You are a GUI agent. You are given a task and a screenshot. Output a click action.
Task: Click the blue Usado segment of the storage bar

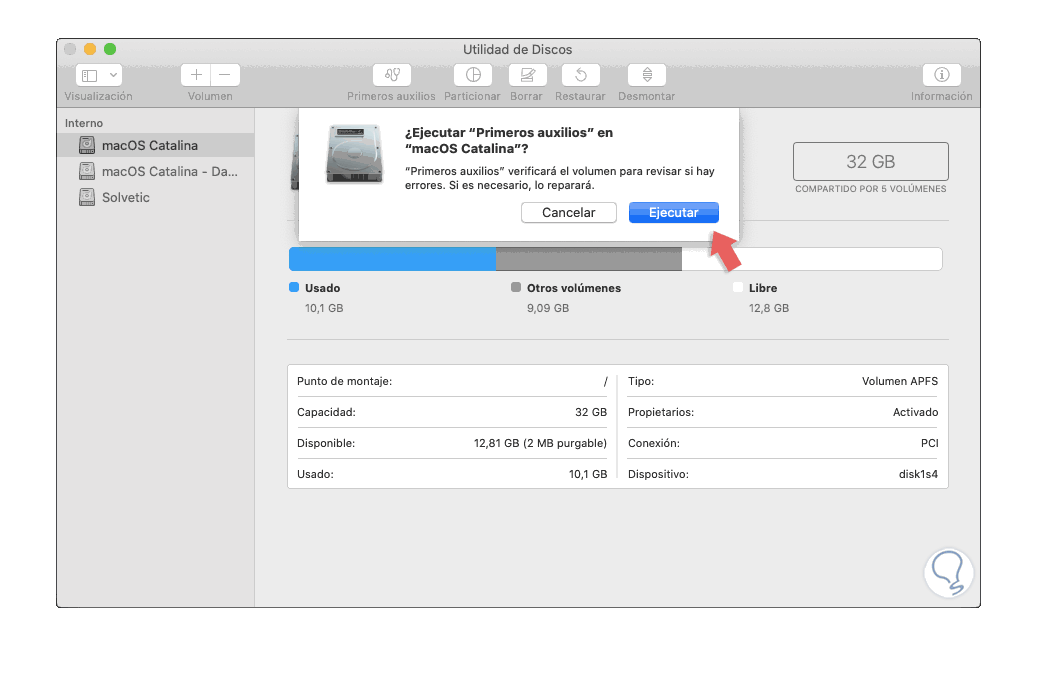pos(392,259)
